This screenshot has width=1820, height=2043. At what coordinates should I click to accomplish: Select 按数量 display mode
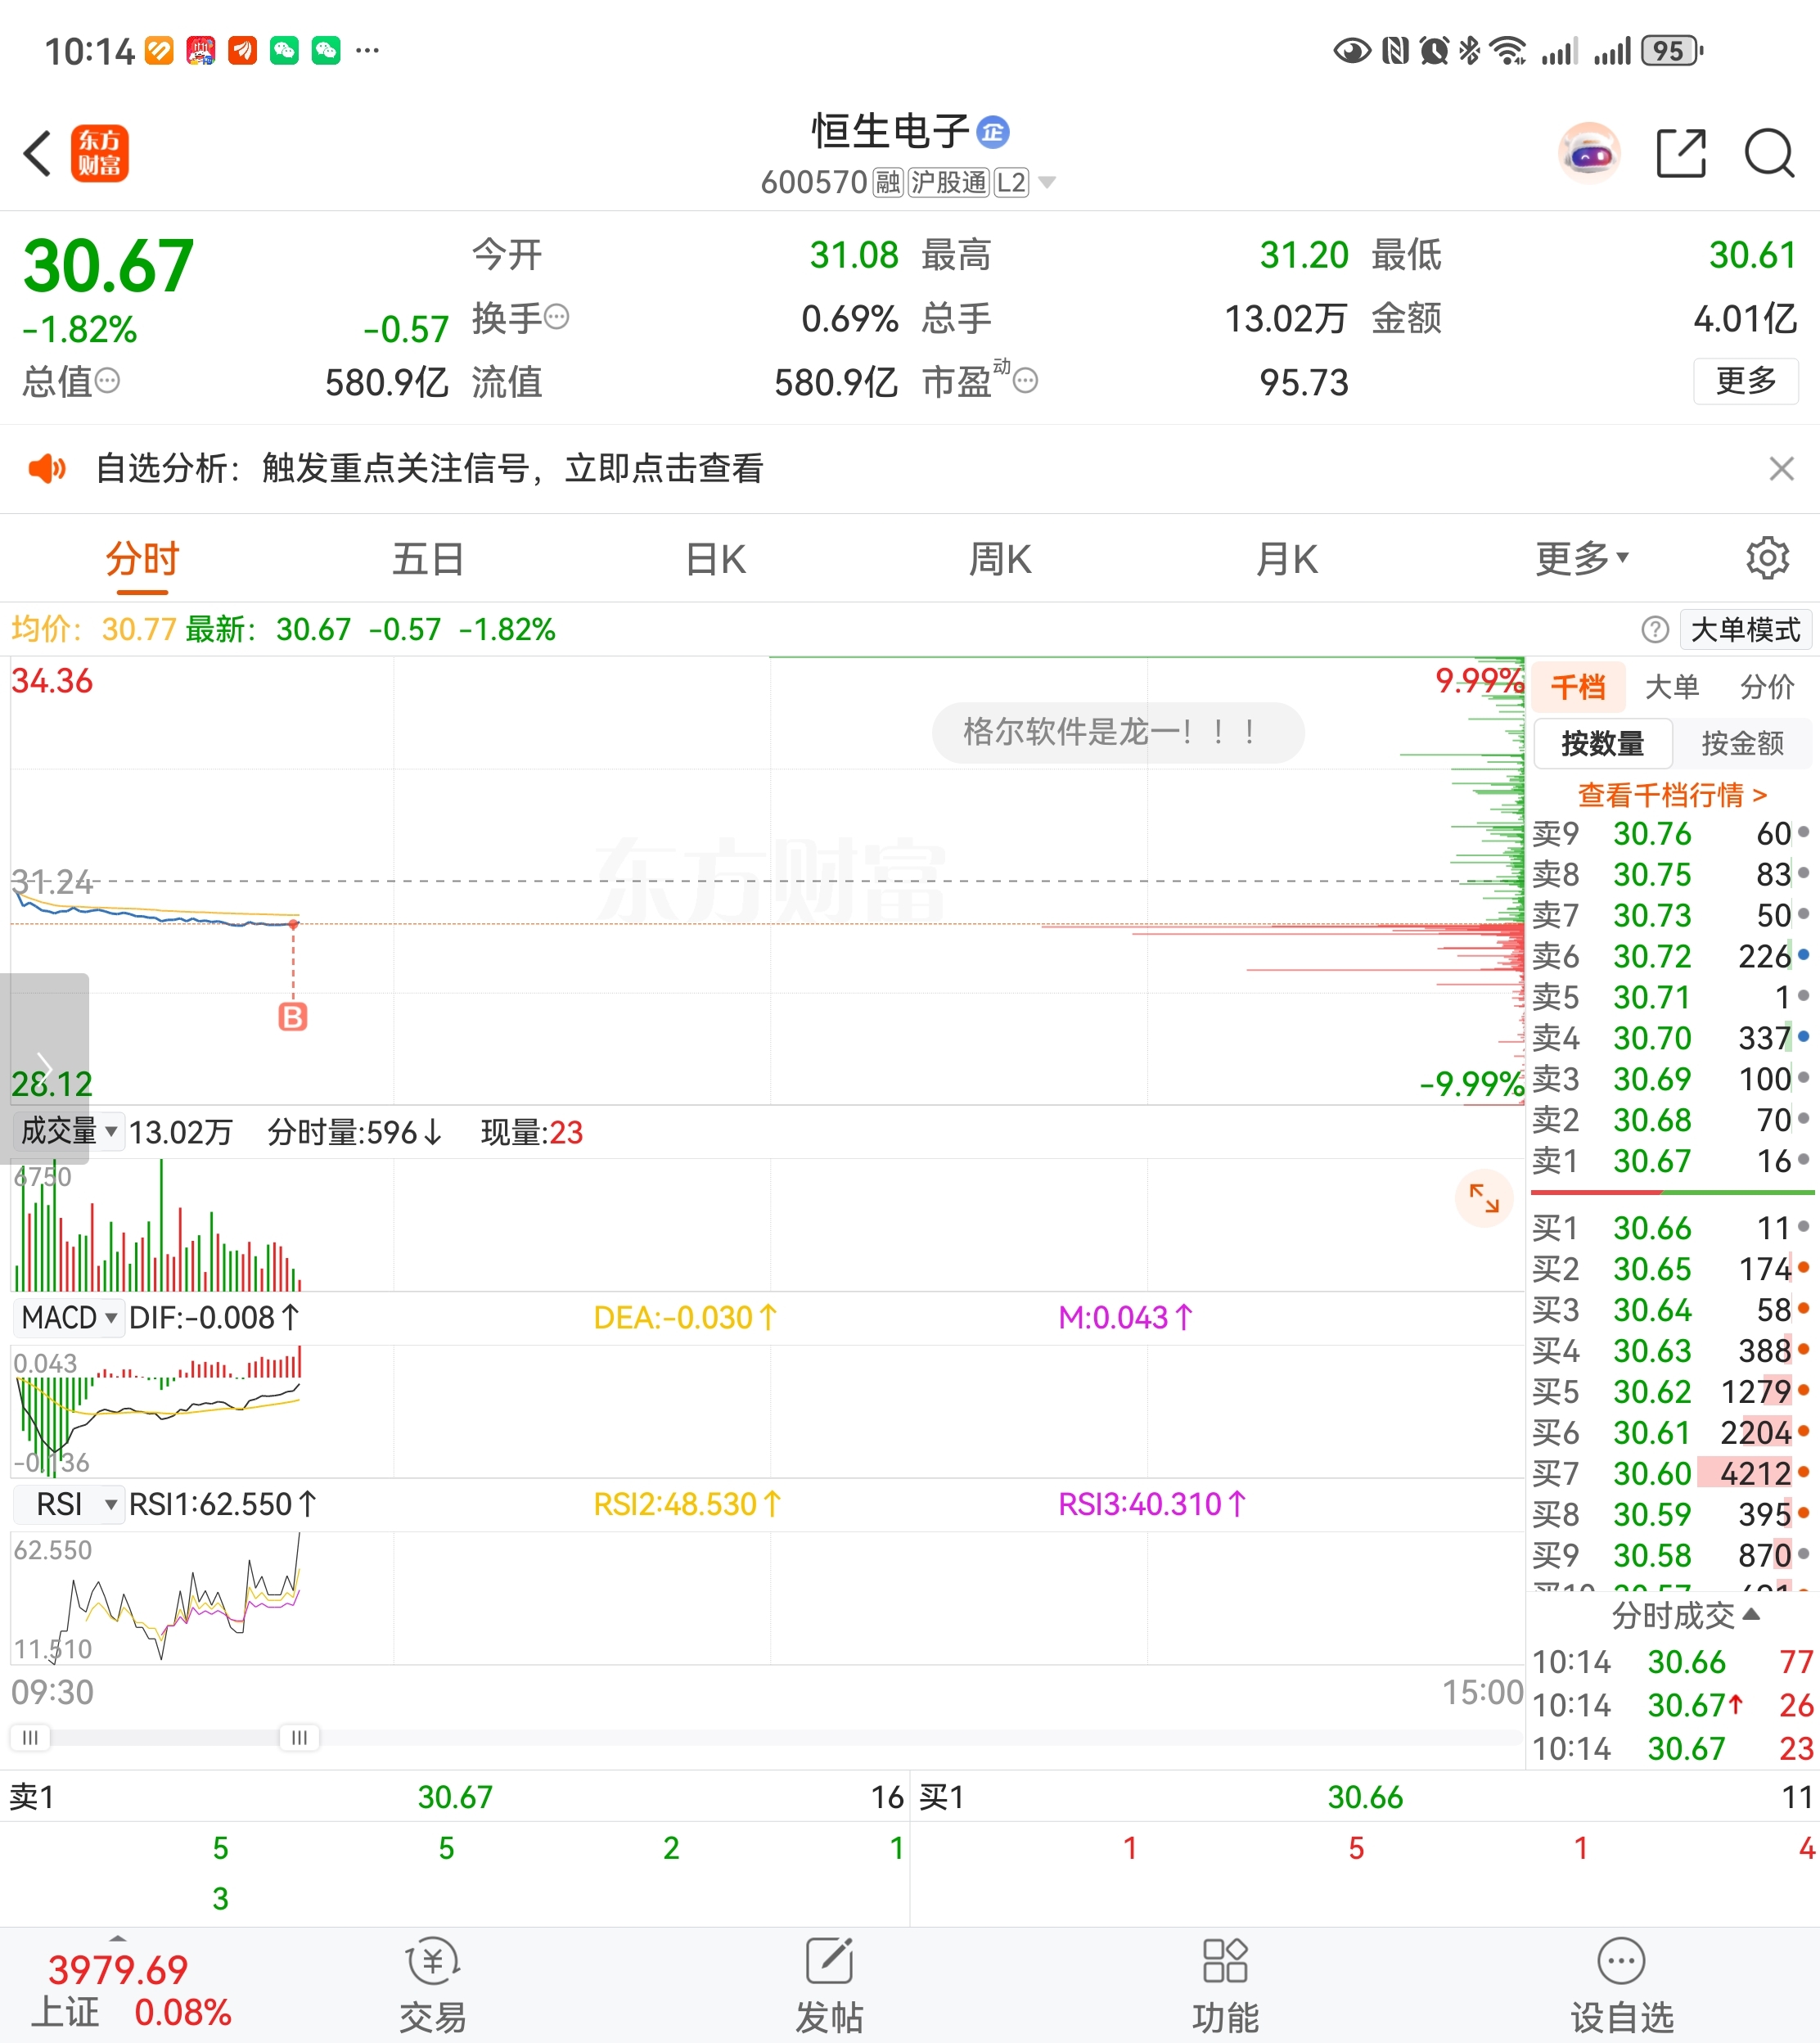(1602, 743)
